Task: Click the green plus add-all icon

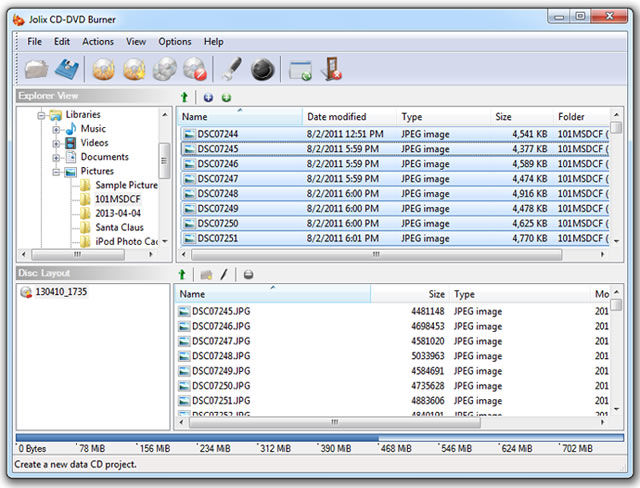Action: [226, 98]
